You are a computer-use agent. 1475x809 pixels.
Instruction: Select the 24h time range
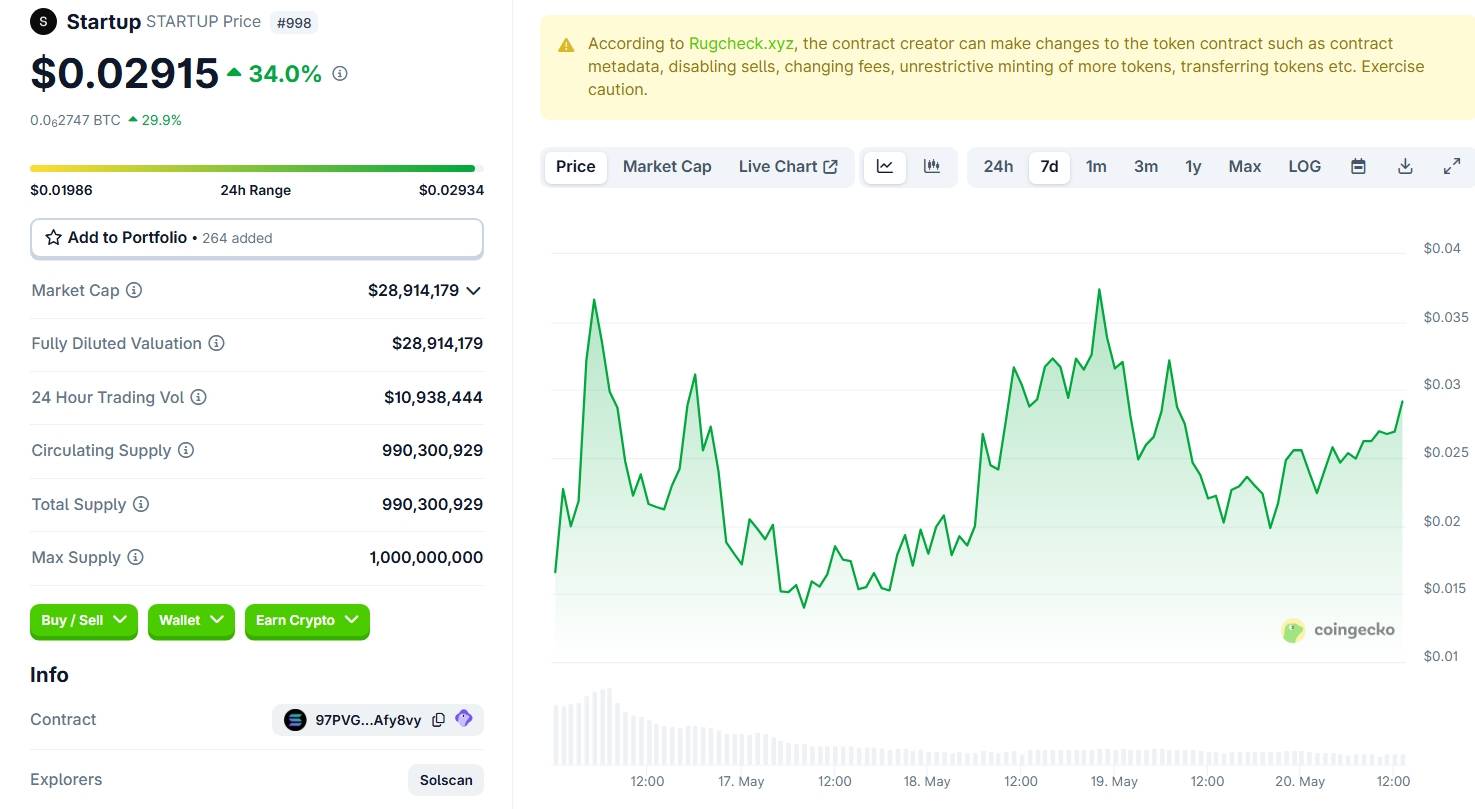coord(998,167)
